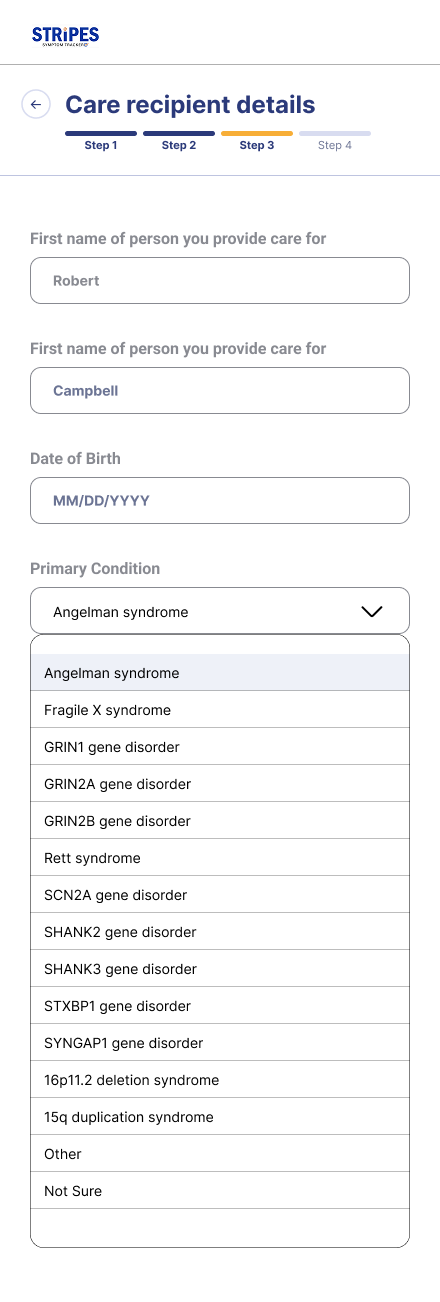Open Step 4 progress indicator
The width and height of the screenshot is (440, 1302).
point(335,140)
